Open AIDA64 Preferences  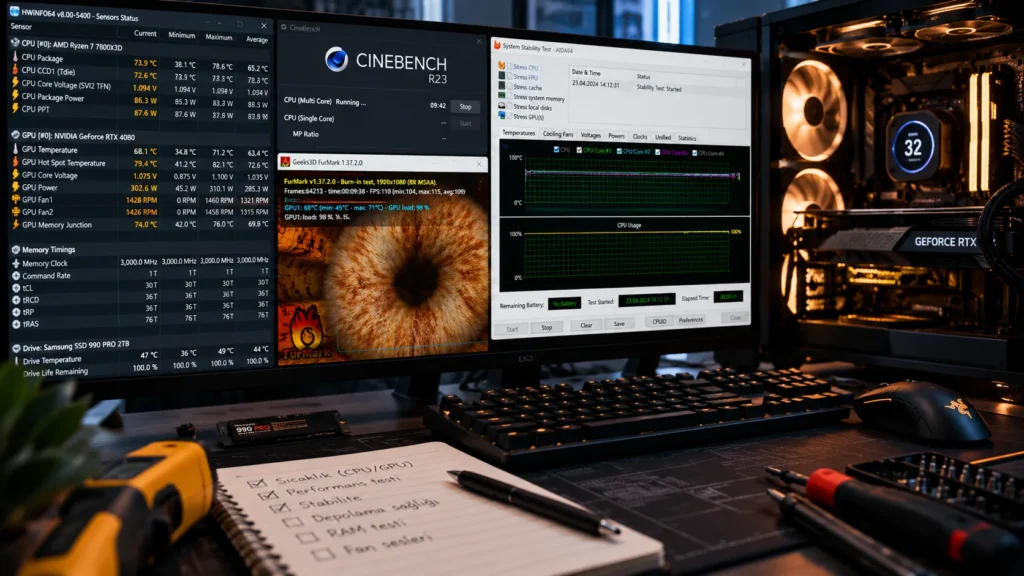690,320
